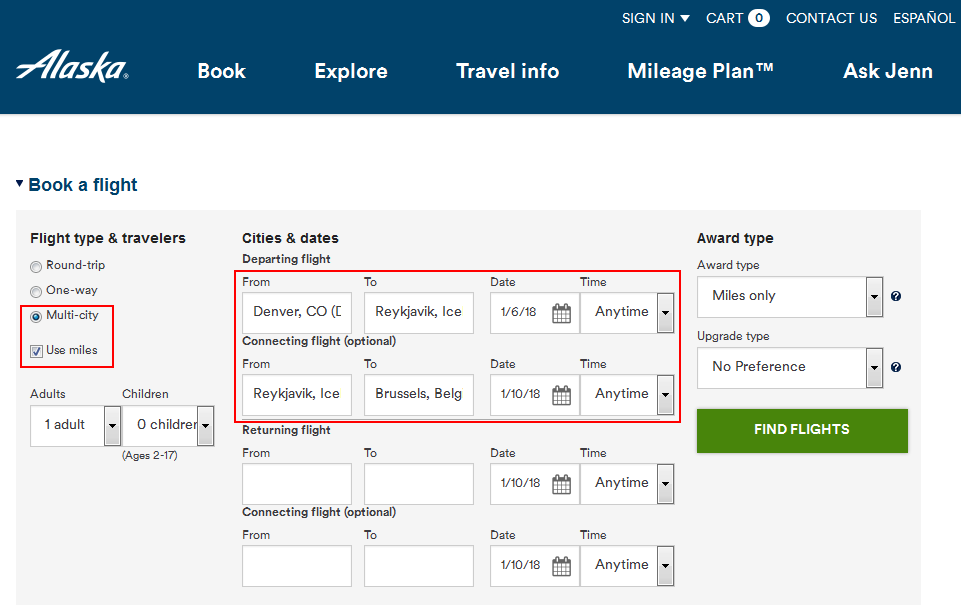Click the cart item count badge
This screenshot has height=616, width=961.
pyautogui.click(x=759, y=18)
